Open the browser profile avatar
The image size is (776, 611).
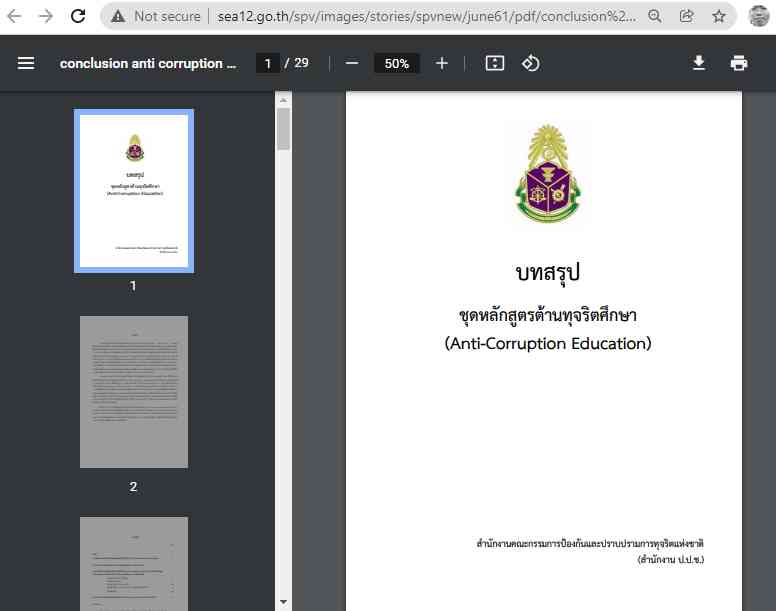click(758, 16)
